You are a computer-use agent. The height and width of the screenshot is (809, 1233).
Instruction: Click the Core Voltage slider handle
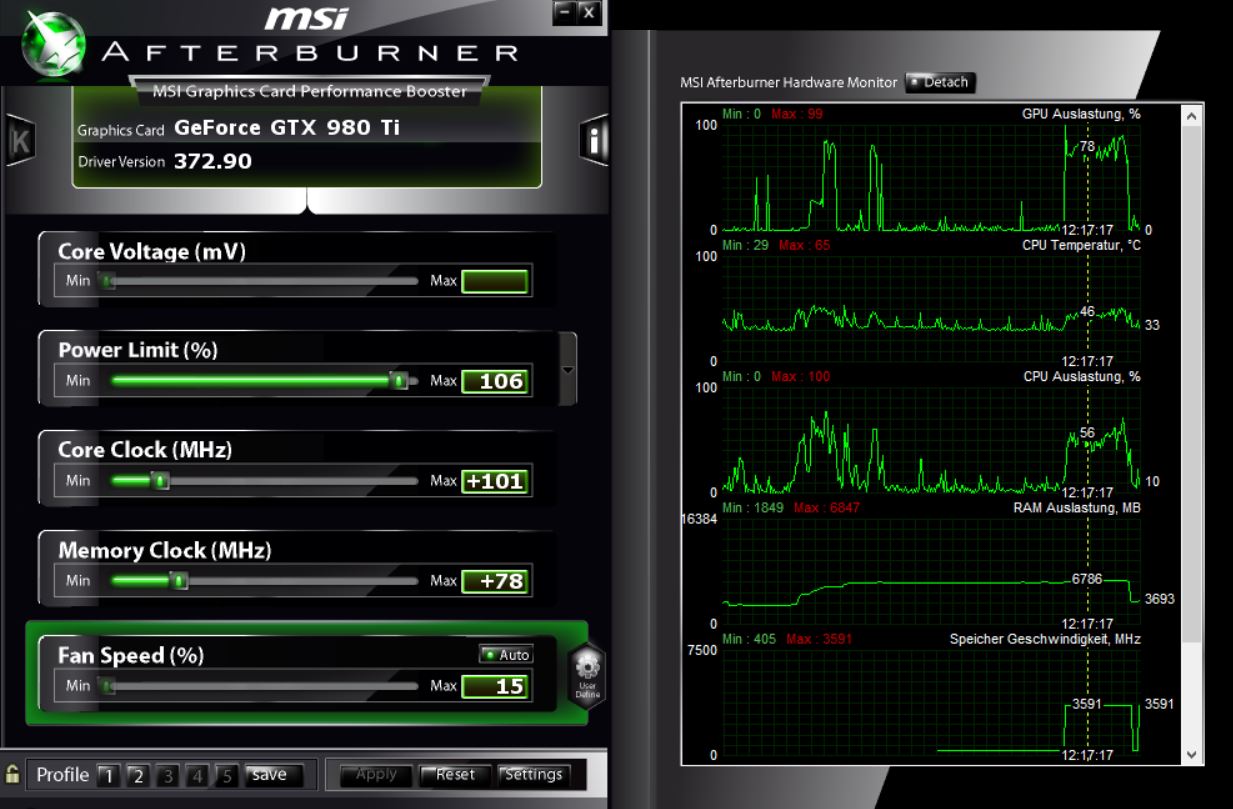coord(108,281)
